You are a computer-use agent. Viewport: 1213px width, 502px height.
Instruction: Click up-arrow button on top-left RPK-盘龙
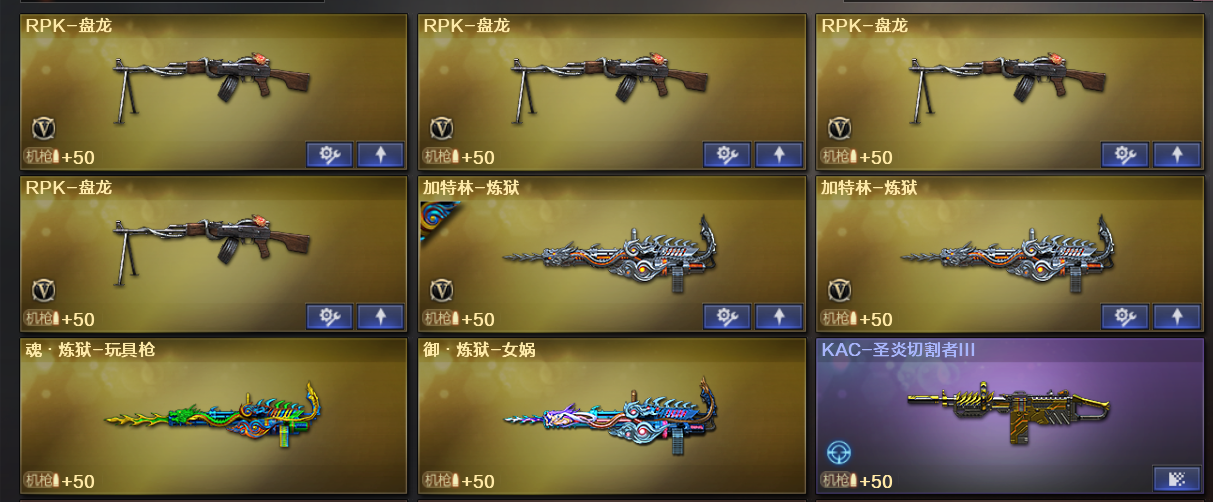tap(380, 155)
